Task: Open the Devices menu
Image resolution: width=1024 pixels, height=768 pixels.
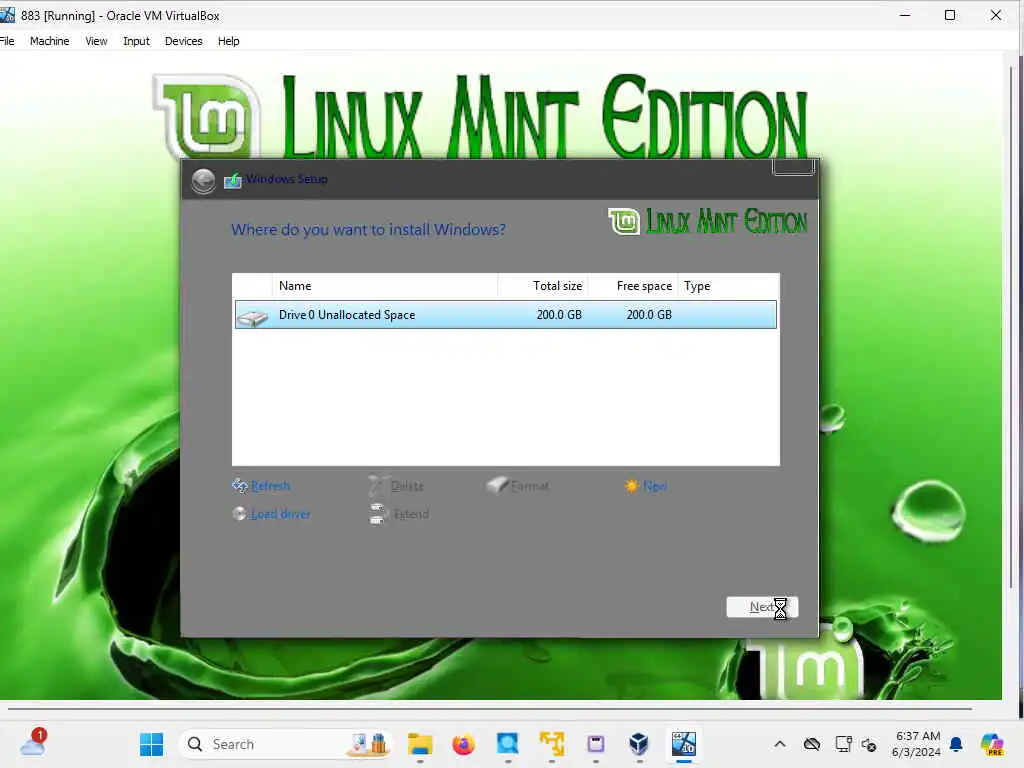Action: tap(184, 41)
